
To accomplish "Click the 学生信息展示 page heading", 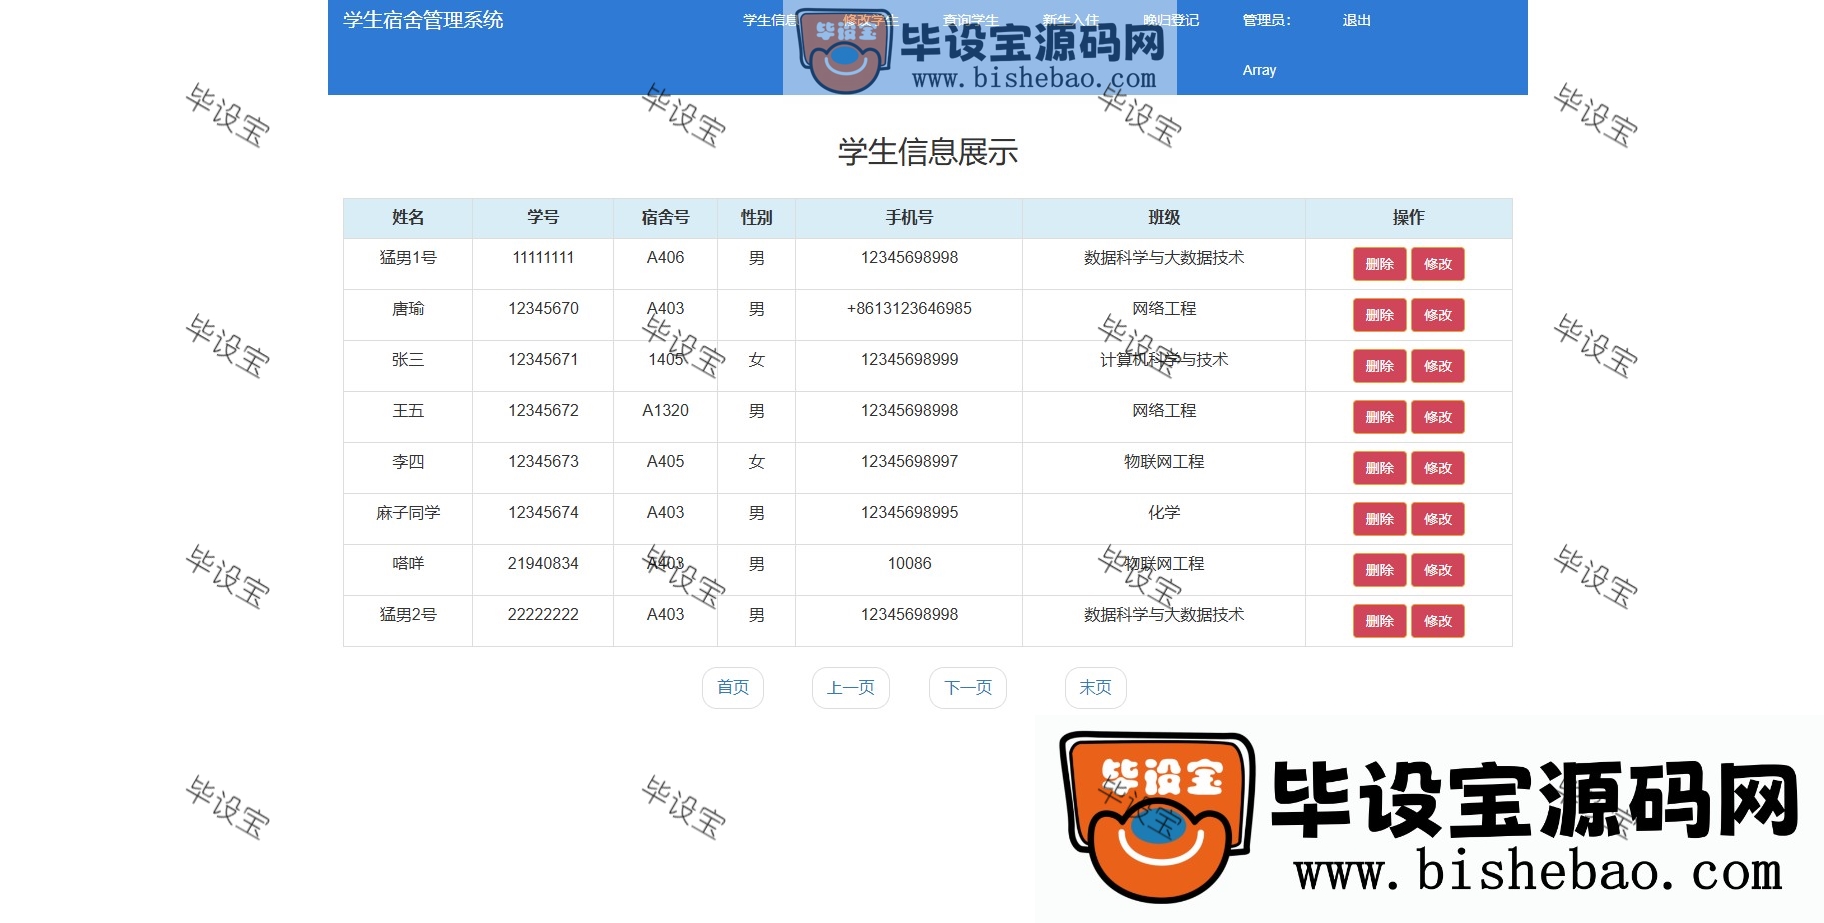I will point(928,152).
